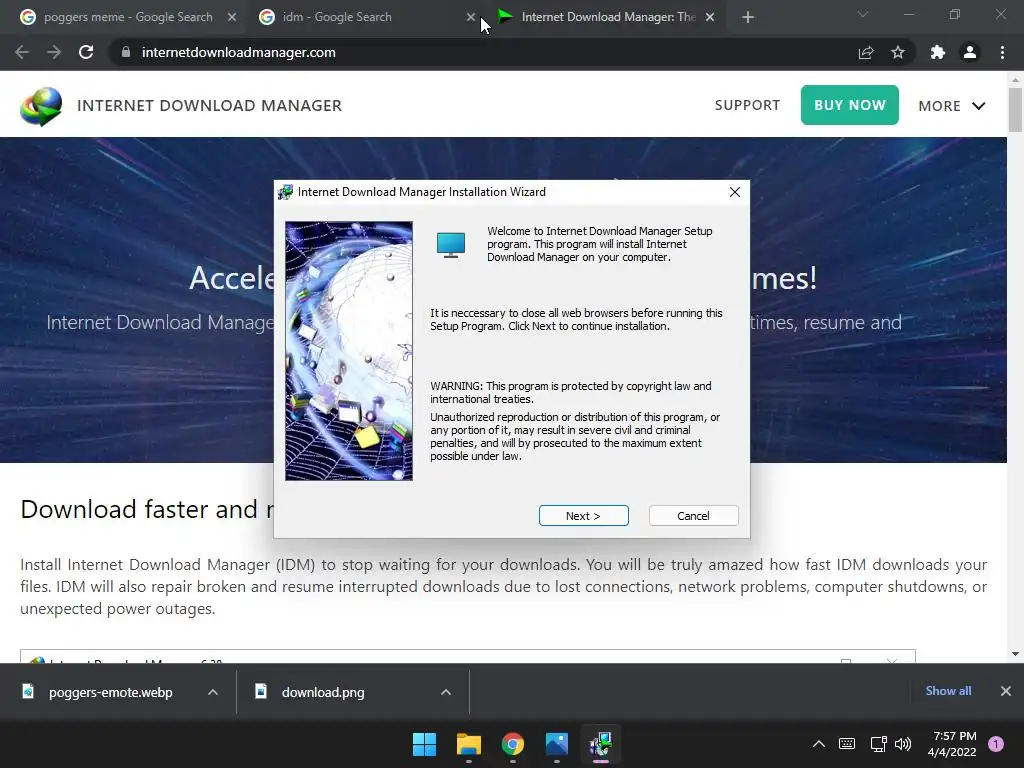
Task: Click Show all downloads
Action: click(x=948, y=691)
